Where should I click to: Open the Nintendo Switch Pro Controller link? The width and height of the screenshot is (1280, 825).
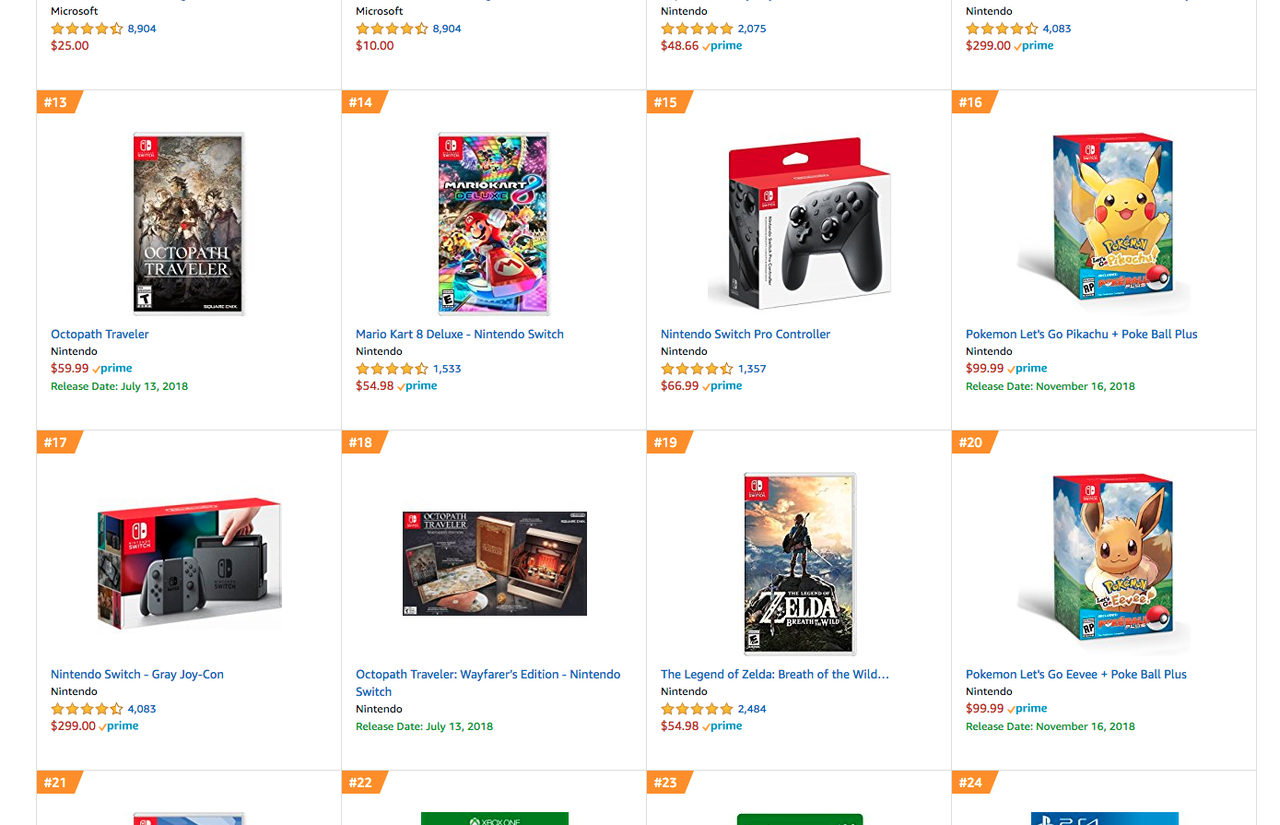click(x=745, y=334)
